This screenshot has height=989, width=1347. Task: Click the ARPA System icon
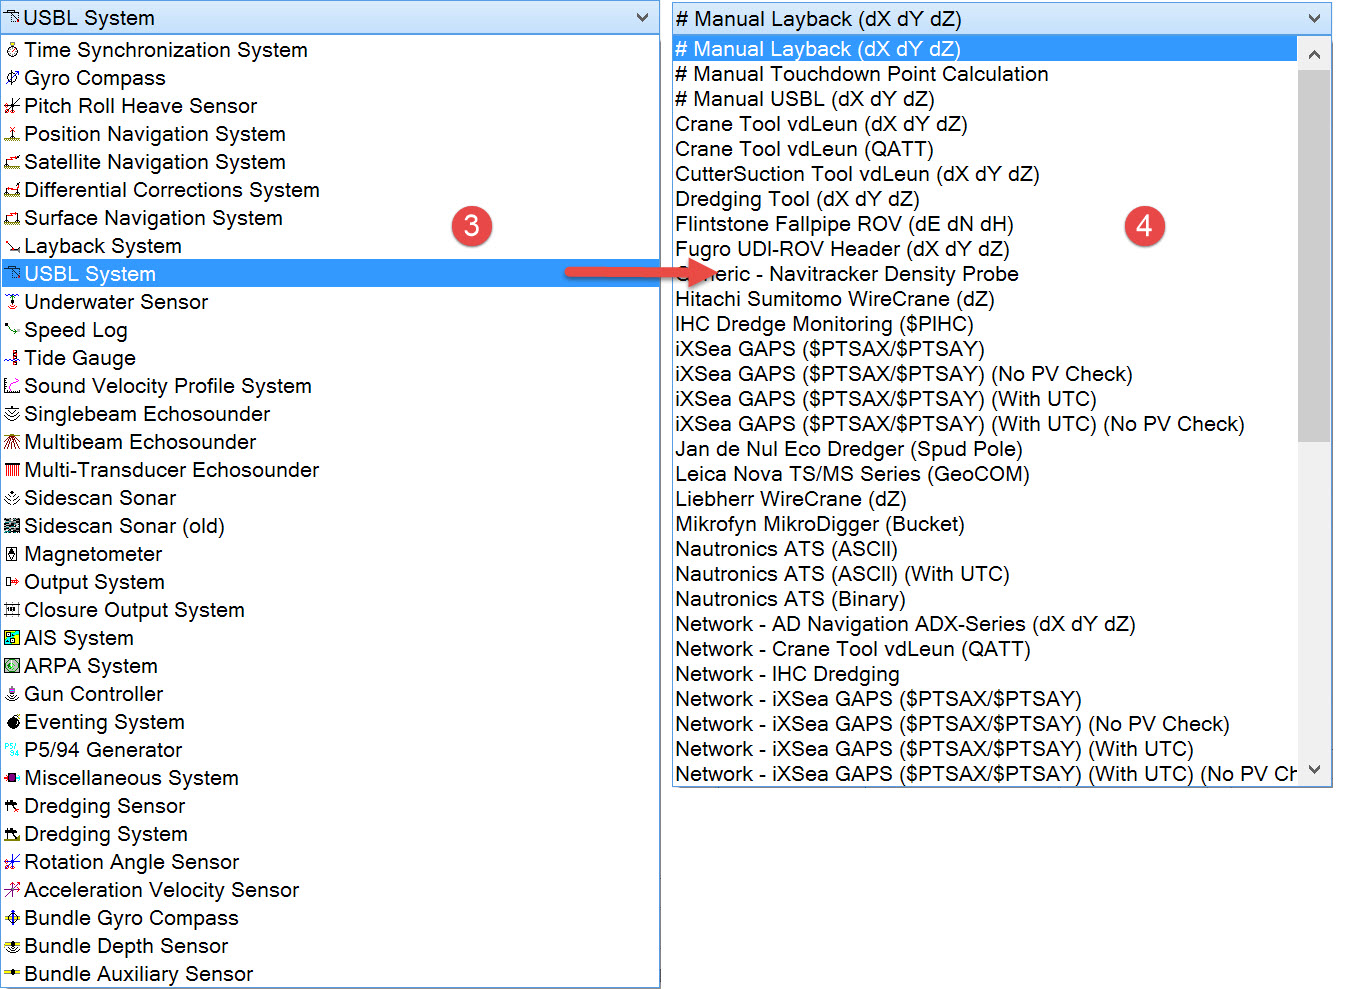[12, 666]
